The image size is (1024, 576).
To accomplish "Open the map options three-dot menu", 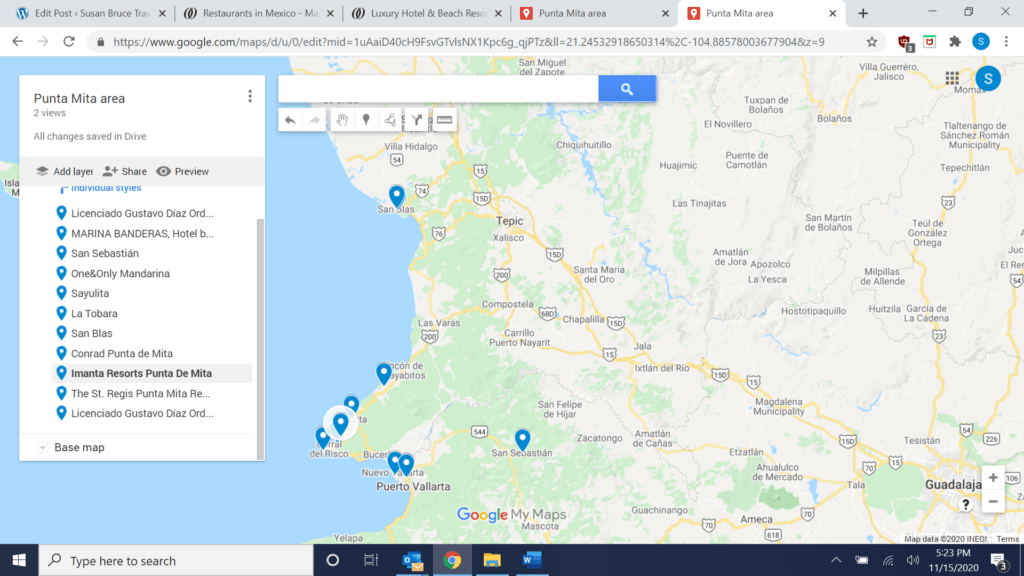I will point(249,97).
